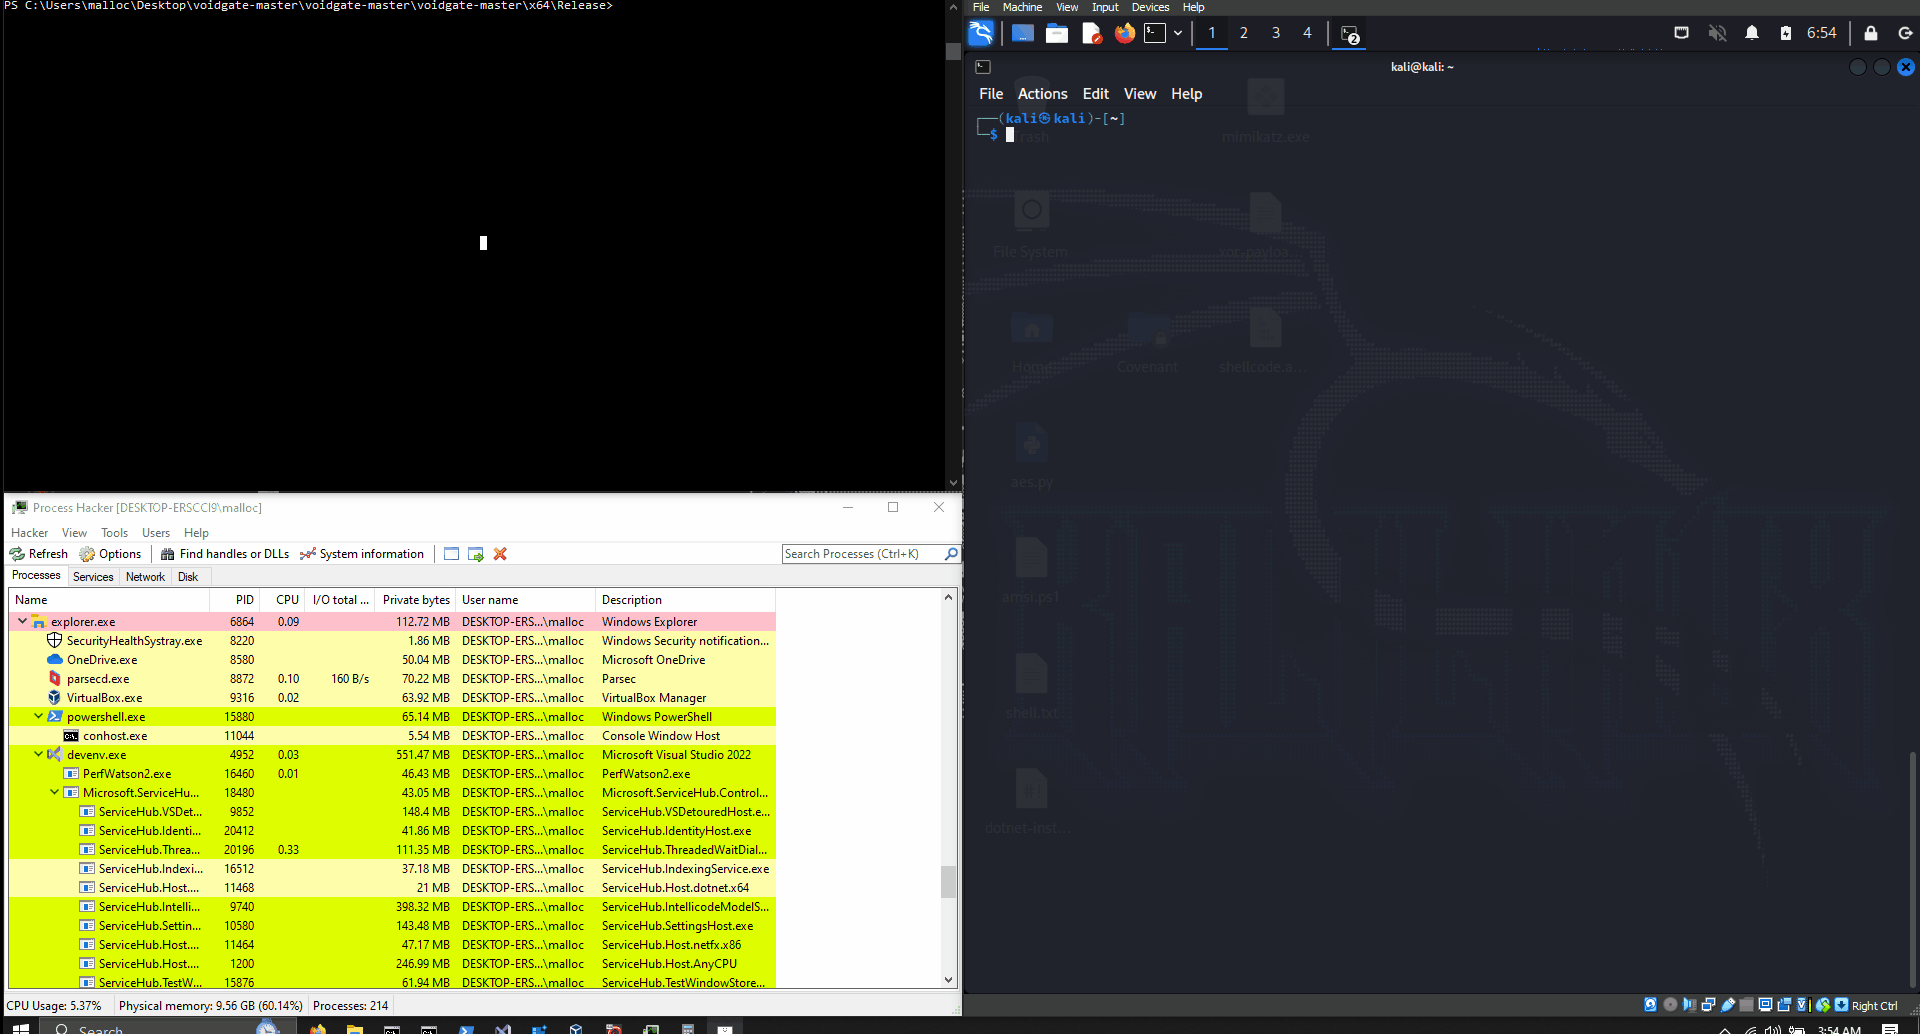Open the Kali terminal Edit menu

coord(1096,94)
